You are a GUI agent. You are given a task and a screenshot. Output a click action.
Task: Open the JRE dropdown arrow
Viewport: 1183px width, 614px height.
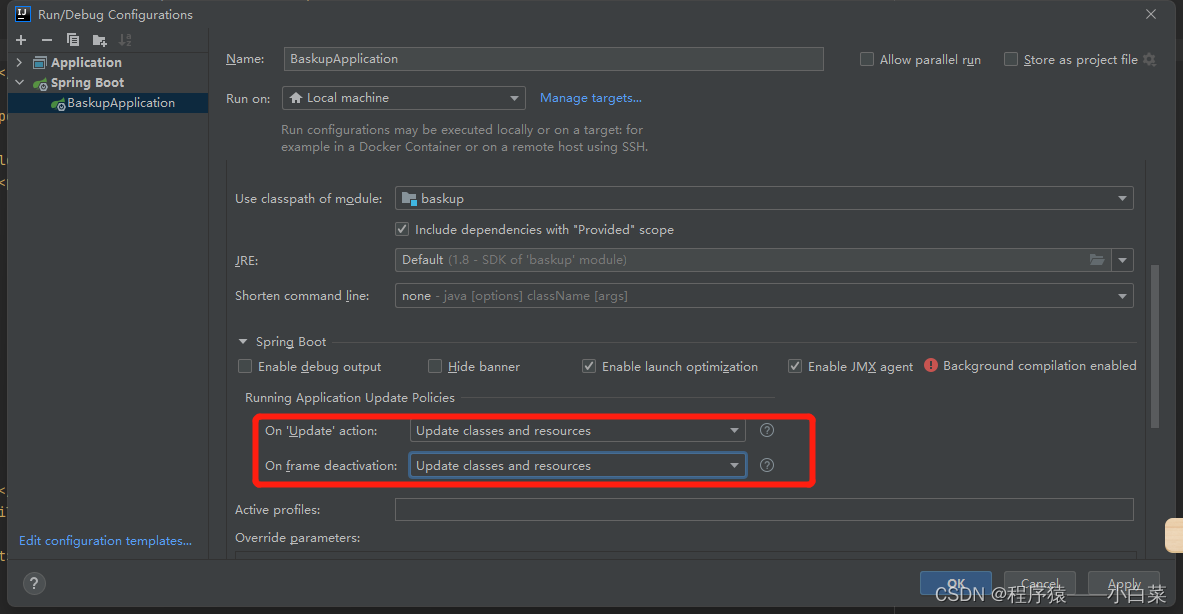pyautogui.click(x=1123, y=260)
